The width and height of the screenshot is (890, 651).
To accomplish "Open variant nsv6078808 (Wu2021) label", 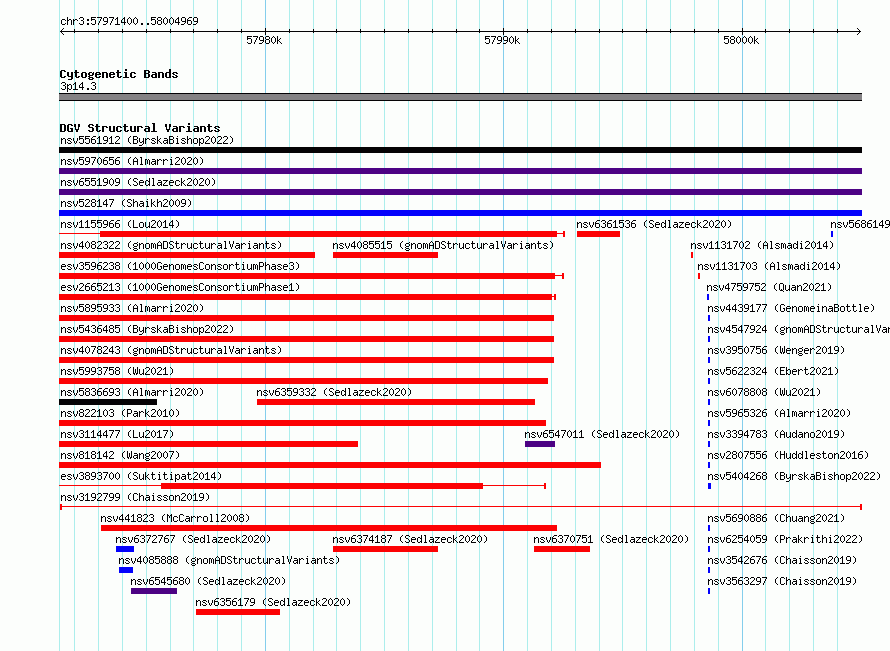I will click(764, 392).
